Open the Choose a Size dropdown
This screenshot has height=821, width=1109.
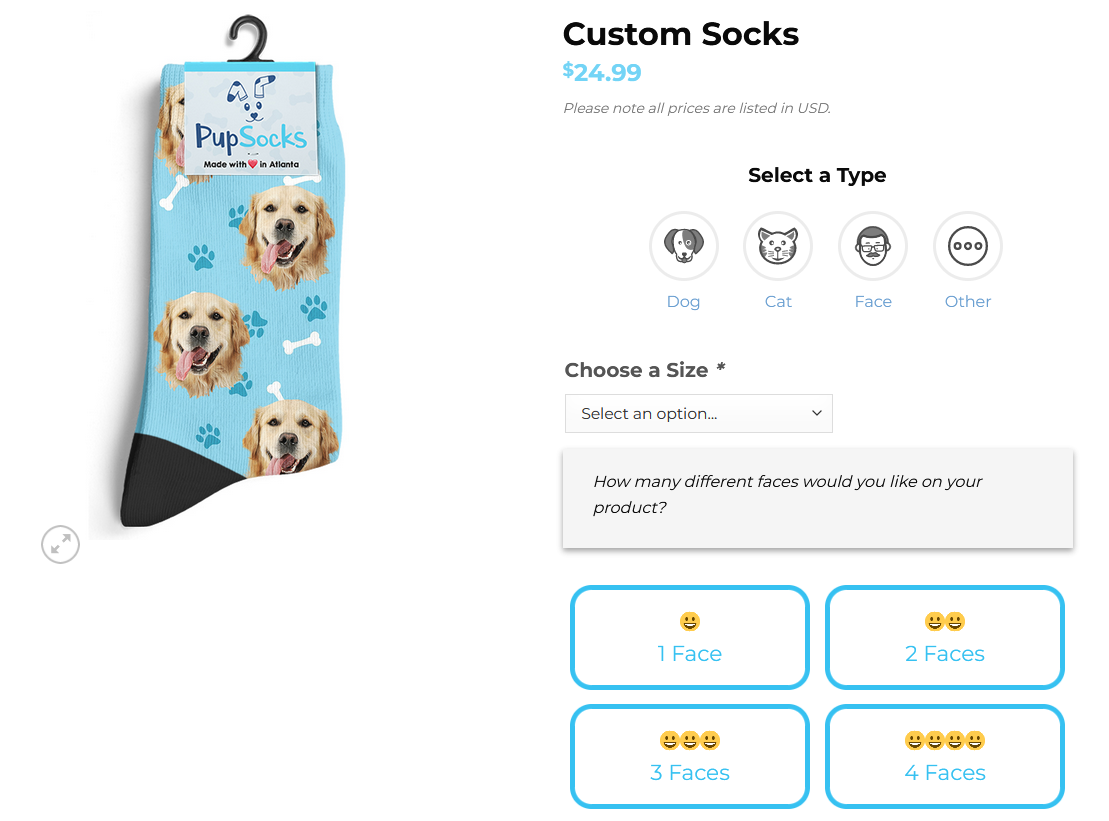pyautogui.click(x=699, y=414)
